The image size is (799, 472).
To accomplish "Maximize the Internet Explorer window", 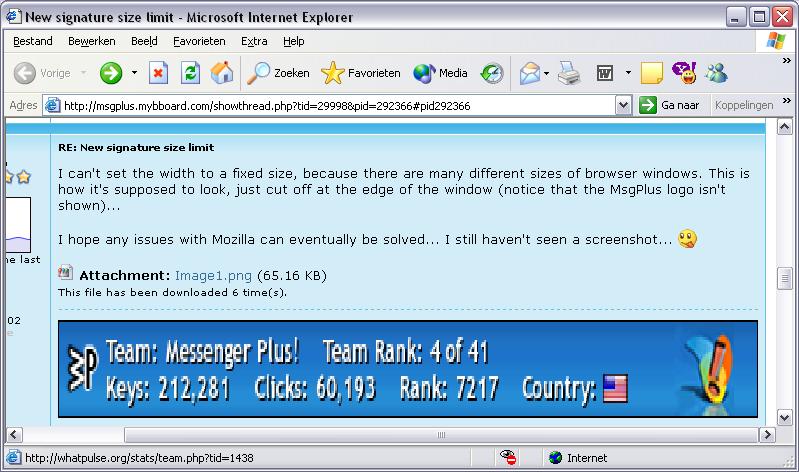I will click(759, 17).
